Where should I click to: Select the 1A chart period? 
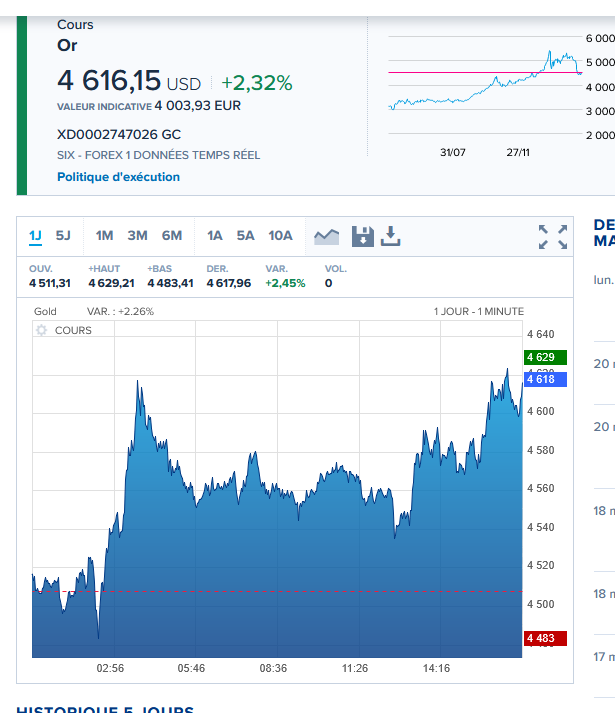[215, 236]
